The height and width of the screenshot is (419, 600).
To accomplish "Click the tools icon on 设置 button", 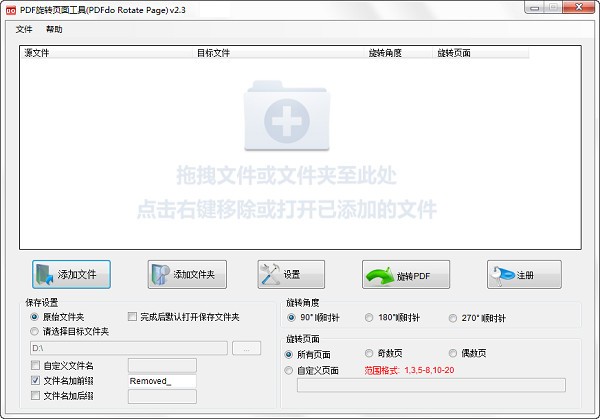I will point(270,274).
